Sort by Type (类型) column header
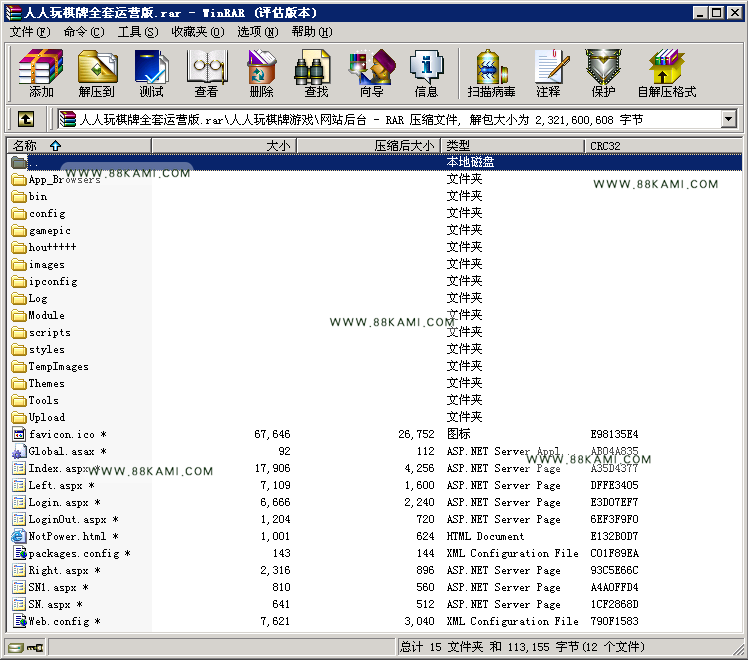This screenshot has height=660, width=748. (513, 145)
